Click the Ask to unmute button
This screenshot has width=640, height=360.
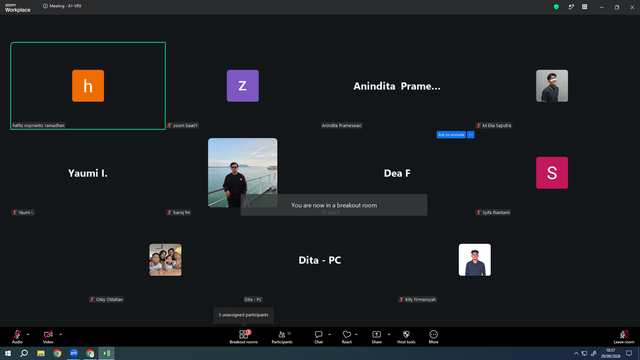451,135
